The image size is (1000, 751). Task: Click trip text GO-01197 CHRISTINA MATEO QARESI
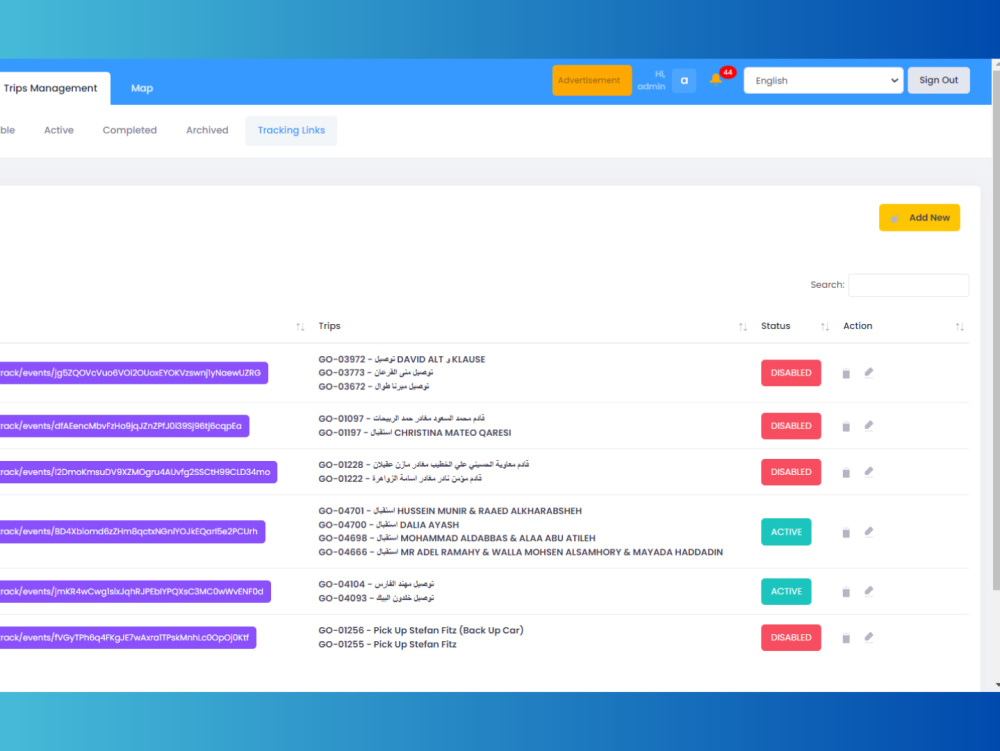pyautogui.click(x=415, y=433)
